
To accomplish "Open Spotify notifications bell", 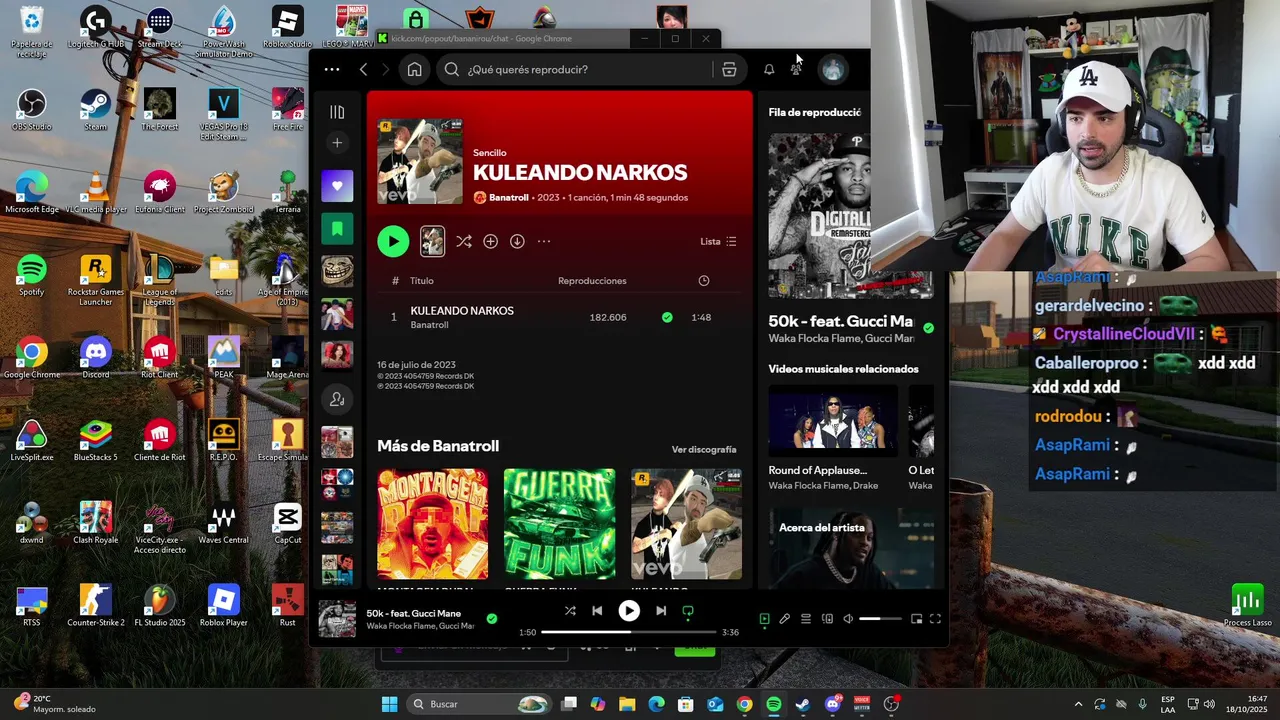I will (769, 69).
